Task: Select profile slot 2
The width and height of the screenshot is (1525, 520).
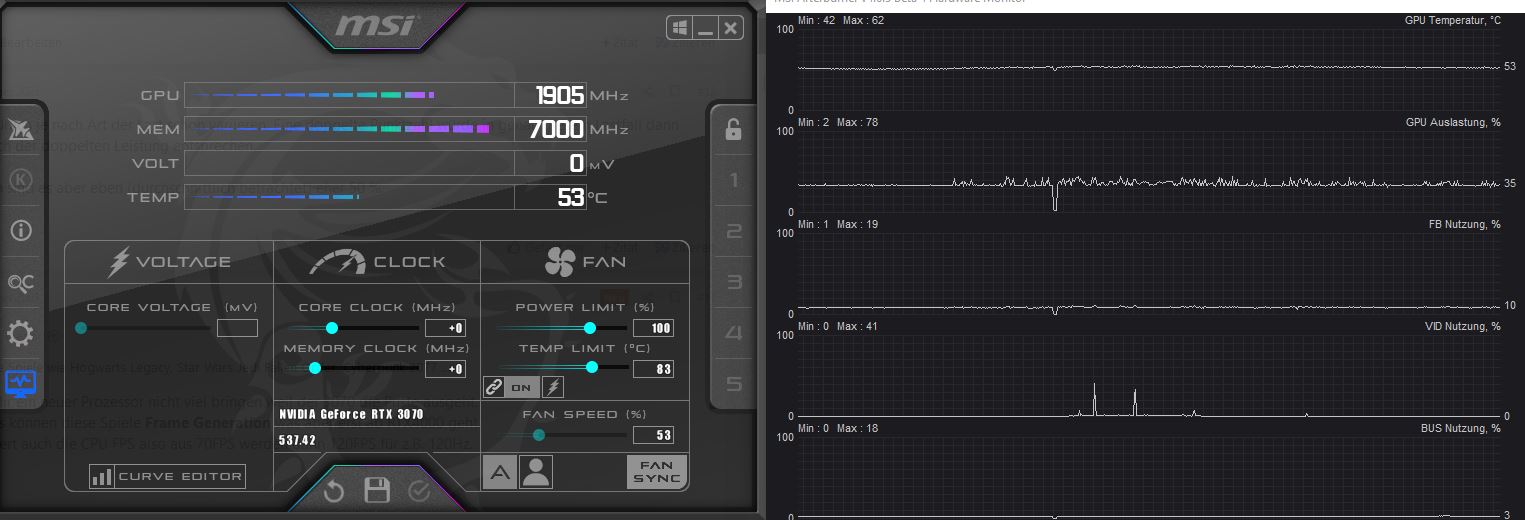Action: [733, 232]
